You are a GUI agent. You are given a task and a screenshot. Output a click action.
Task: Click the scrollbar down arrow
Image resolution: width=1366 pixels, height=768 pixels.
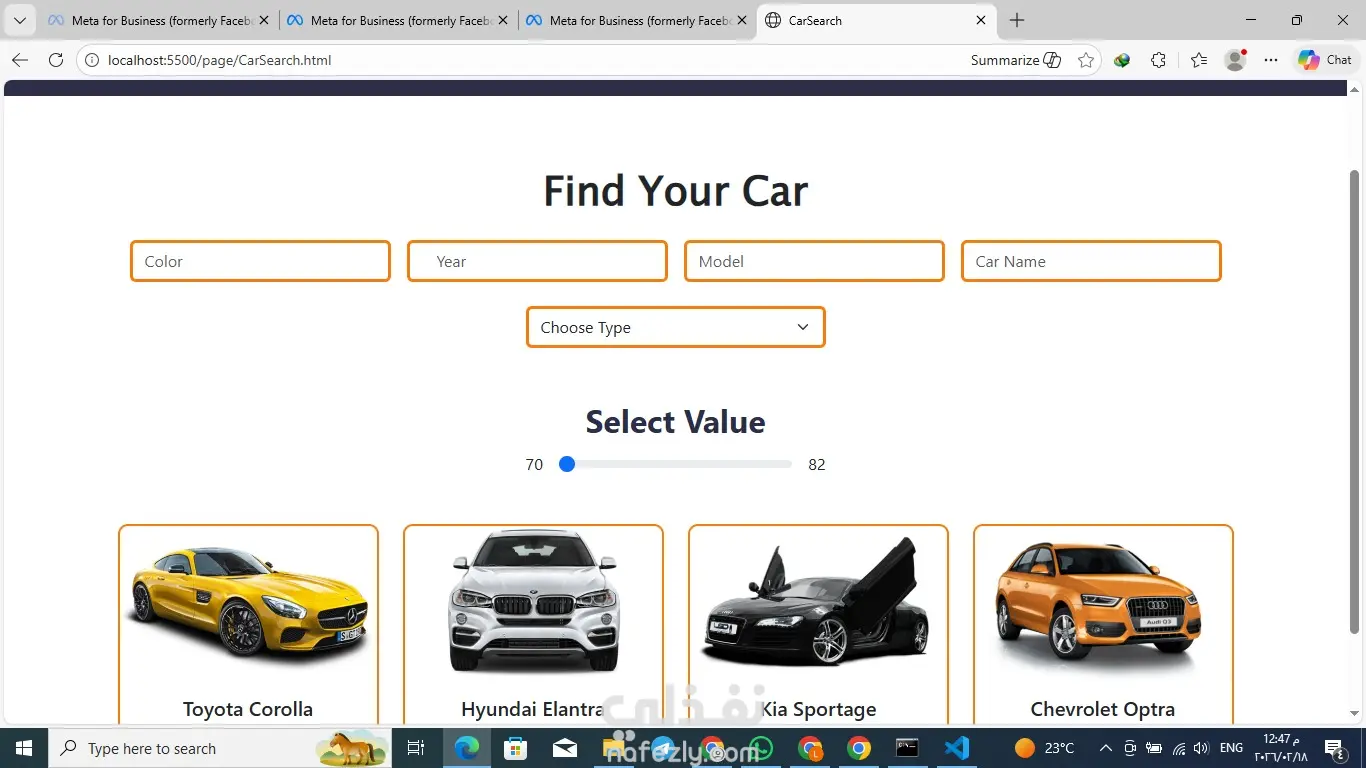(x=1355, y=714)
